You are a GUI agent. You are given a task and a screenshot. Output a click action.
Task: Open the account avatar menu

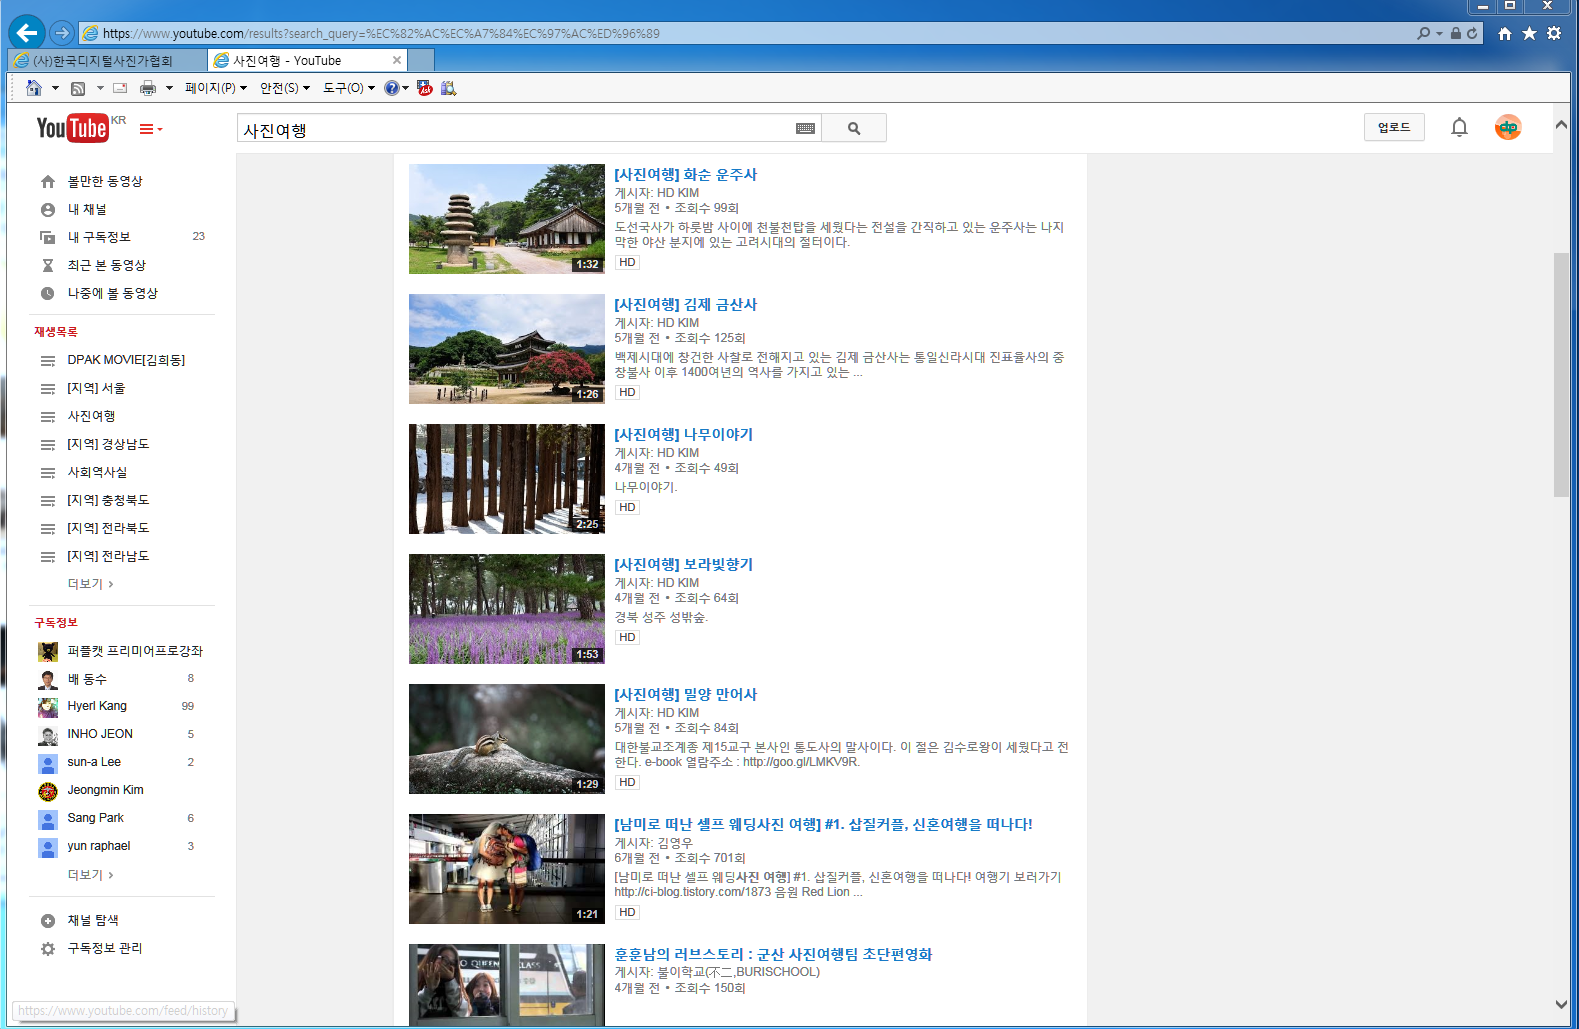pyautogui.click(x=1507, y=127)
